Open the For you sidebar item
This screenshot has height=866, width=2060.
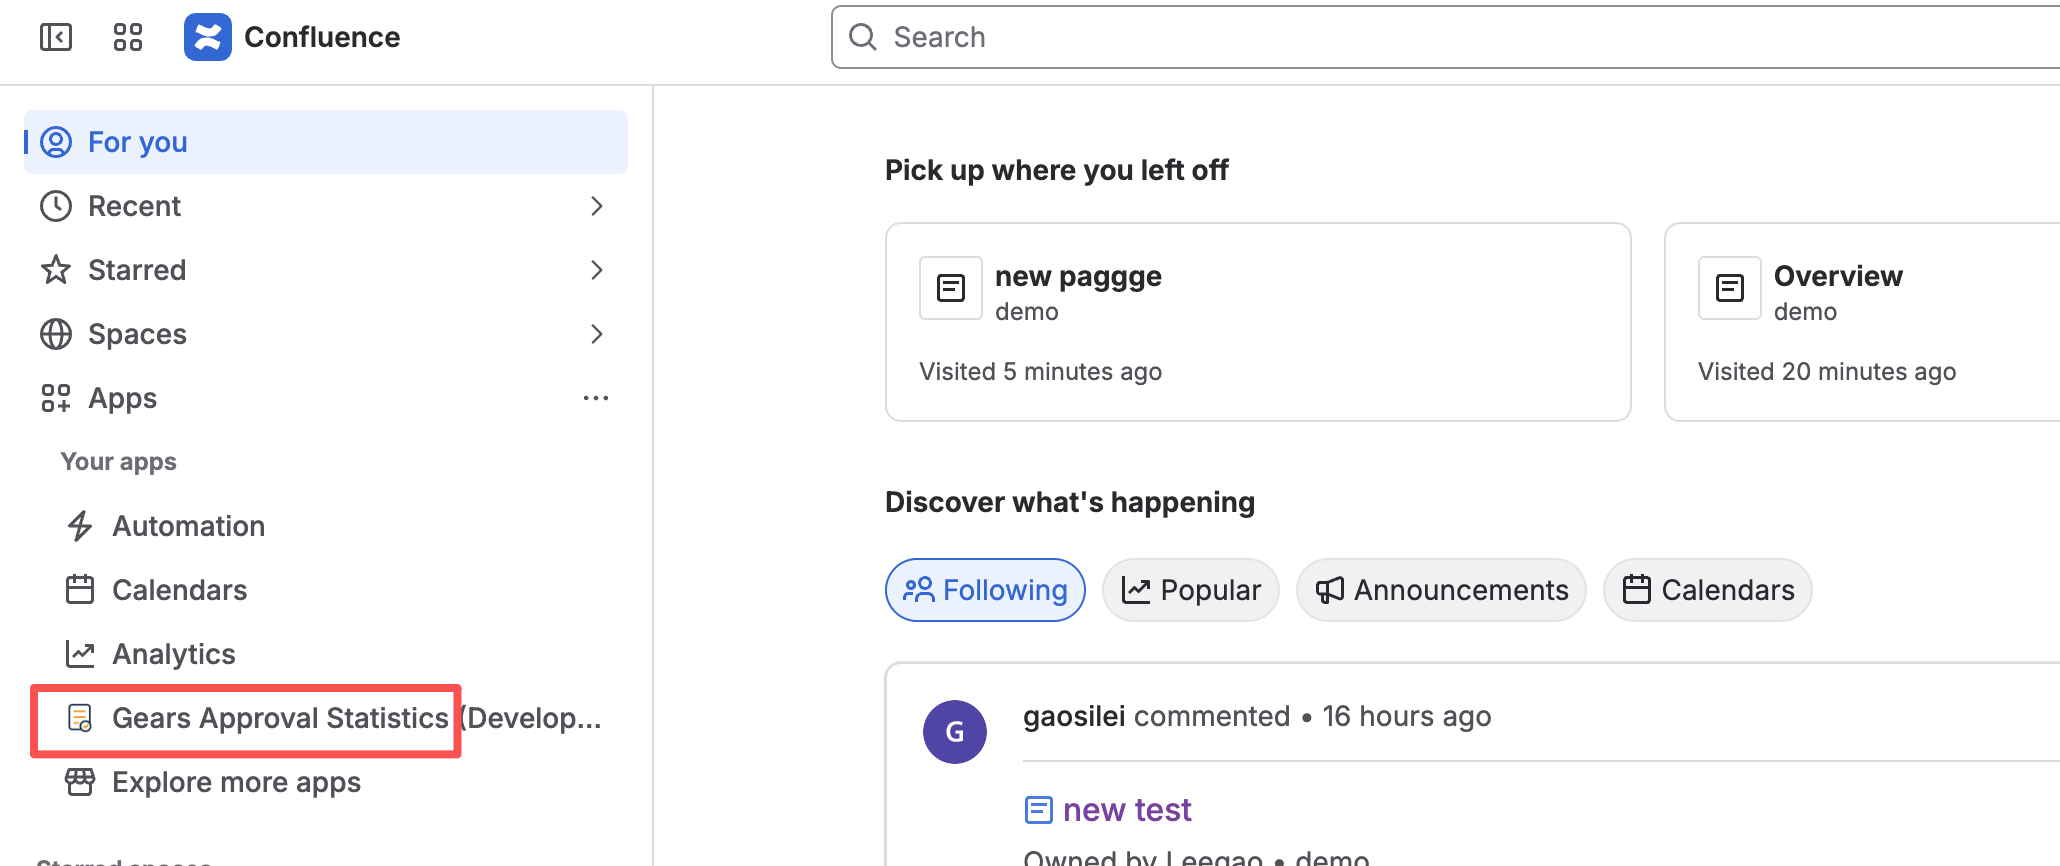coord(138,142)
